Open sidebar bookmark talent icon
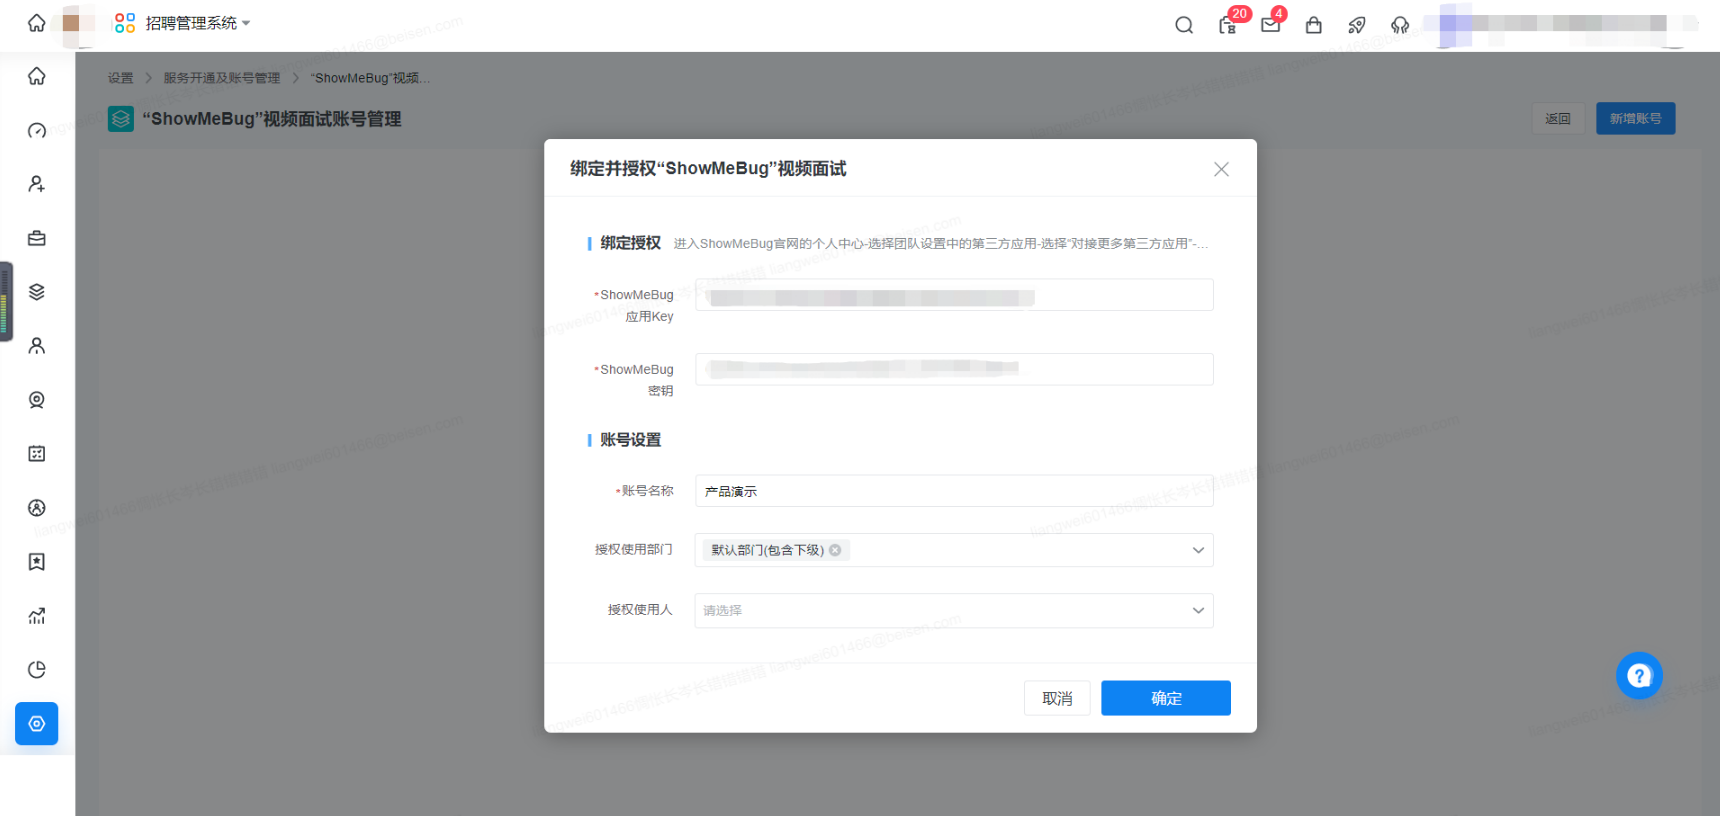Screen dimensions: 1720x816 (x=37, y=562)
